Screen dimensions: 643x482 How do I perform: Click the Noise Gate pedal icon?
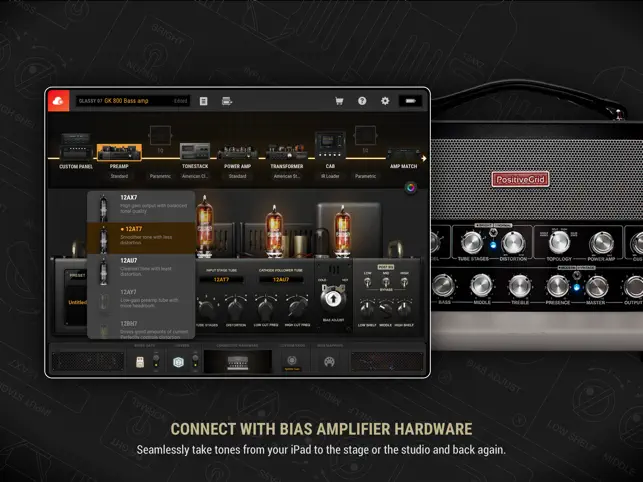[140, 362]
